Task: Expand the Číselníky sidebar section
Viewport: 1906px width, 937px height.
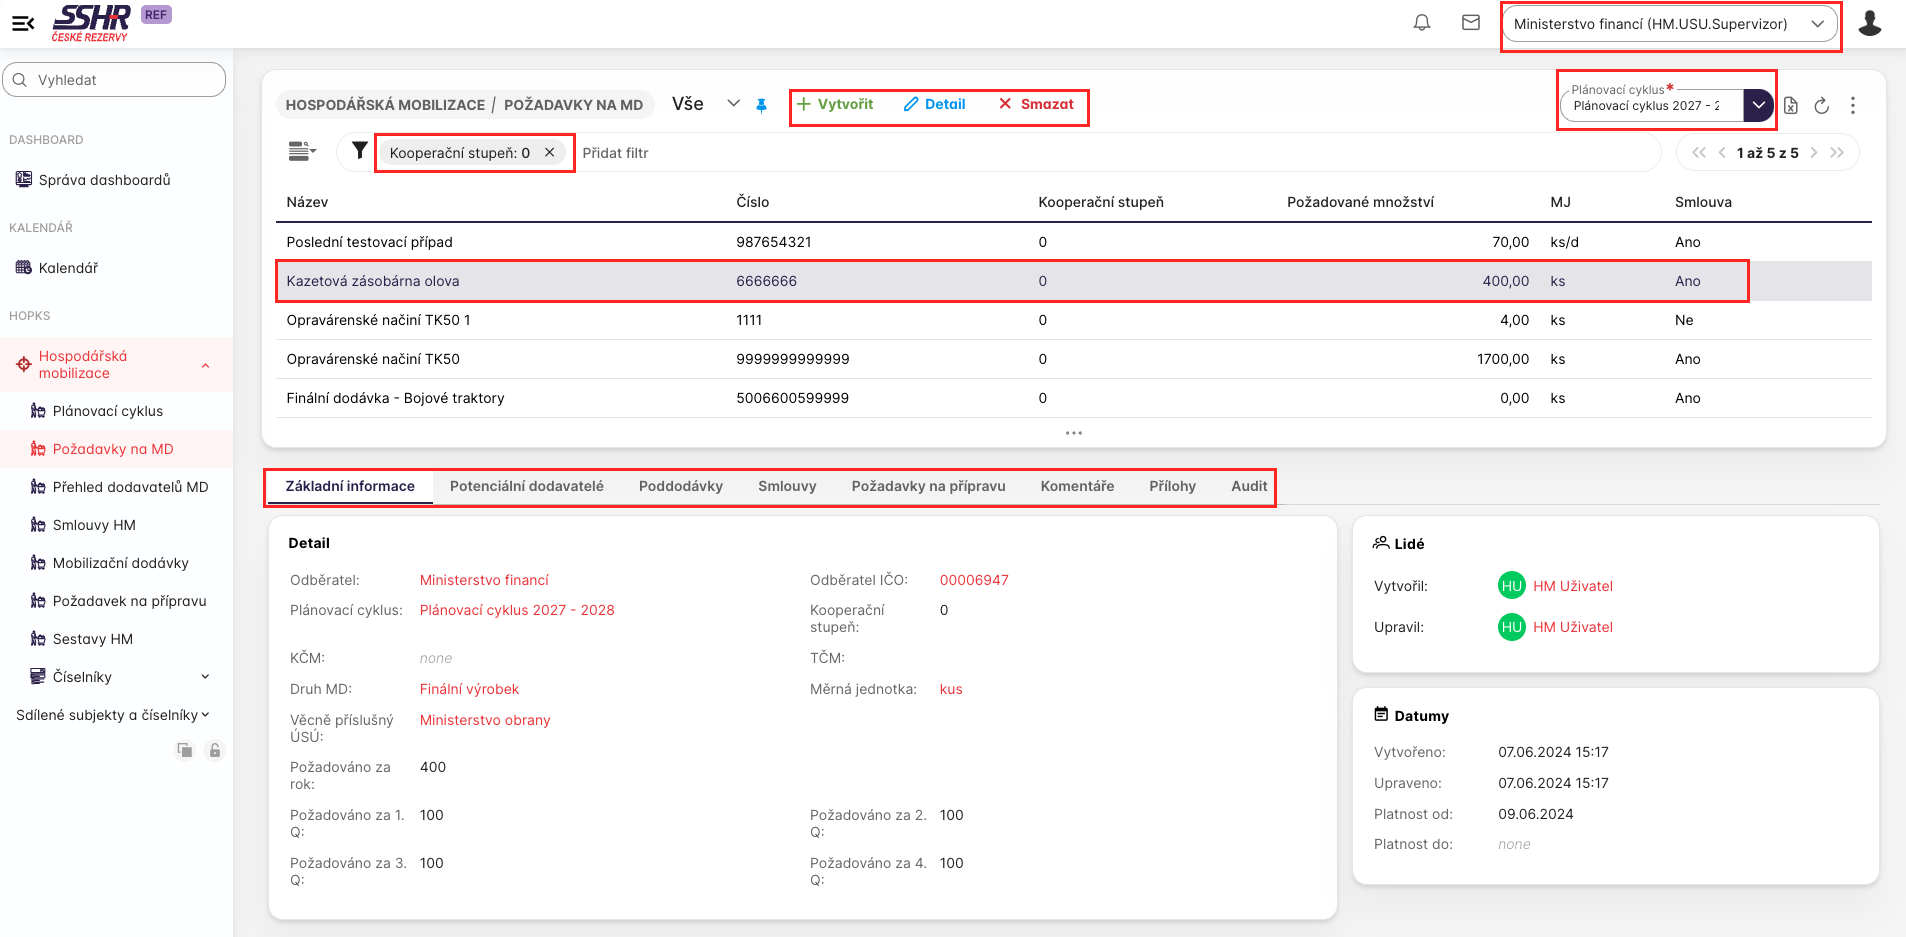Action: 205,677
